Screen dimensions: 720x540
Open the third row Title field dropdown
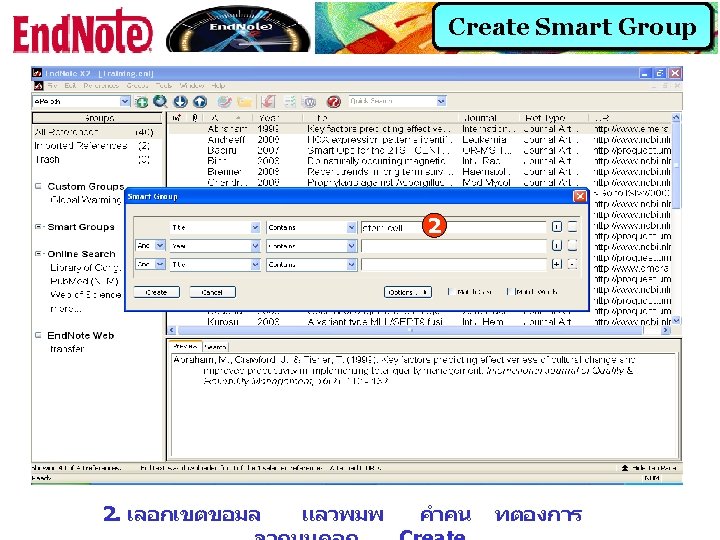(255, 264)
